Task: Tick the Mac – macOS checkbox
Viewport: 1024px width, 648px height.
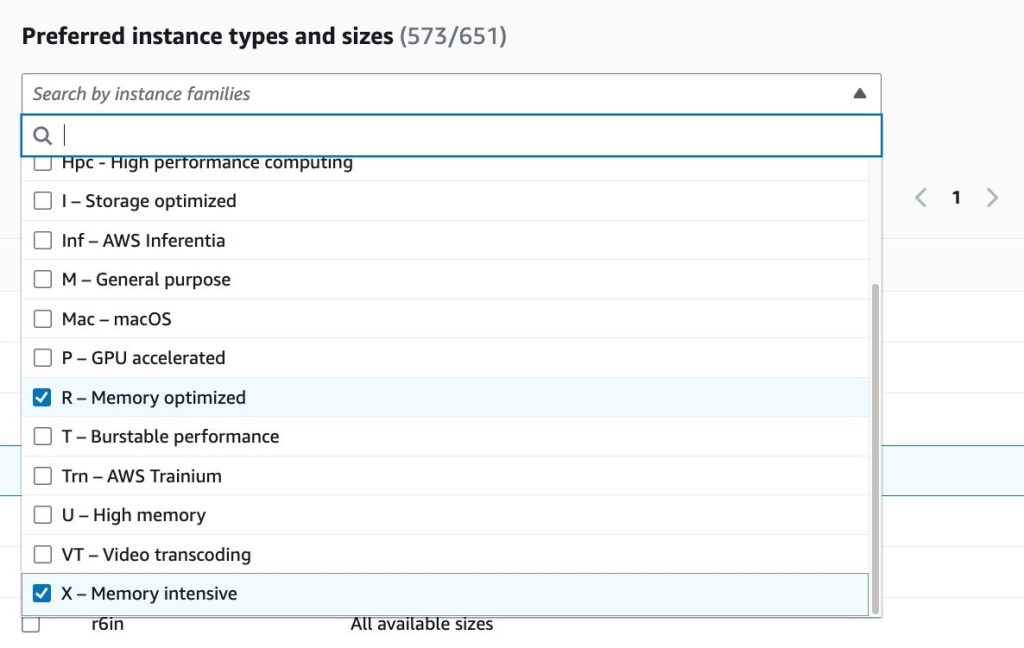Action: [x=42, y=319]
